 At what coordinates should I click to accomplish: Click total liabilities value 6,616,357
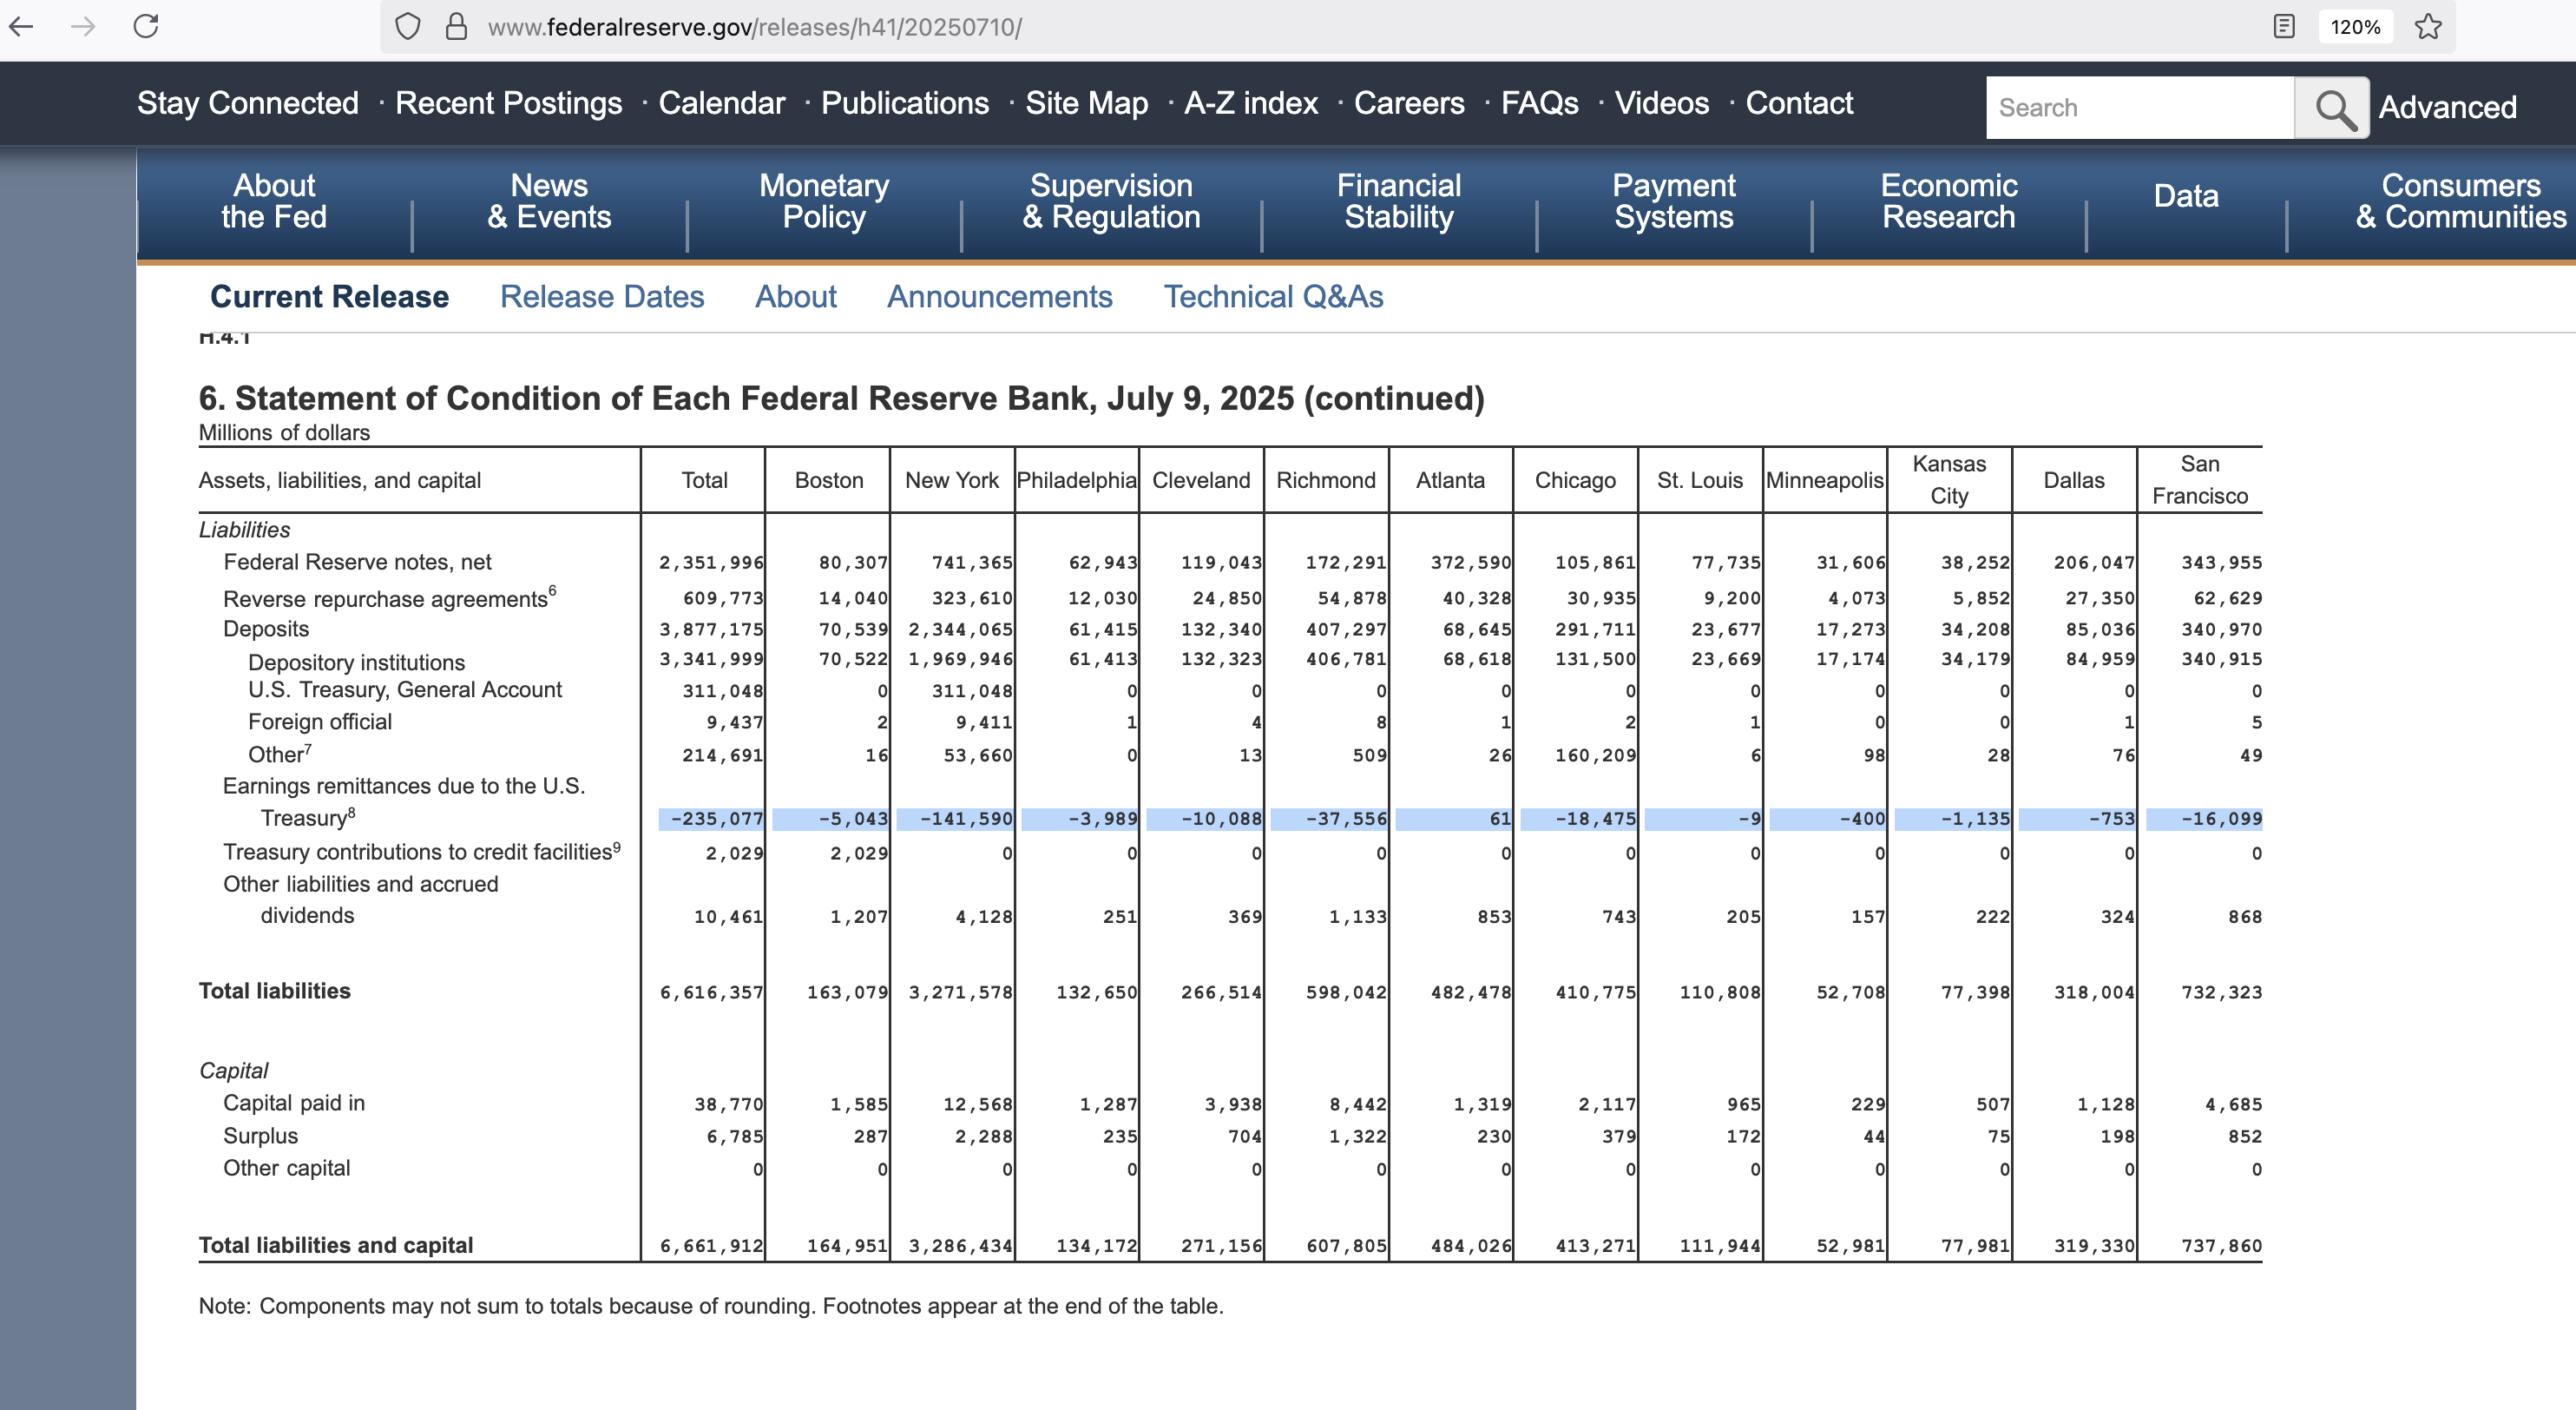711,993
